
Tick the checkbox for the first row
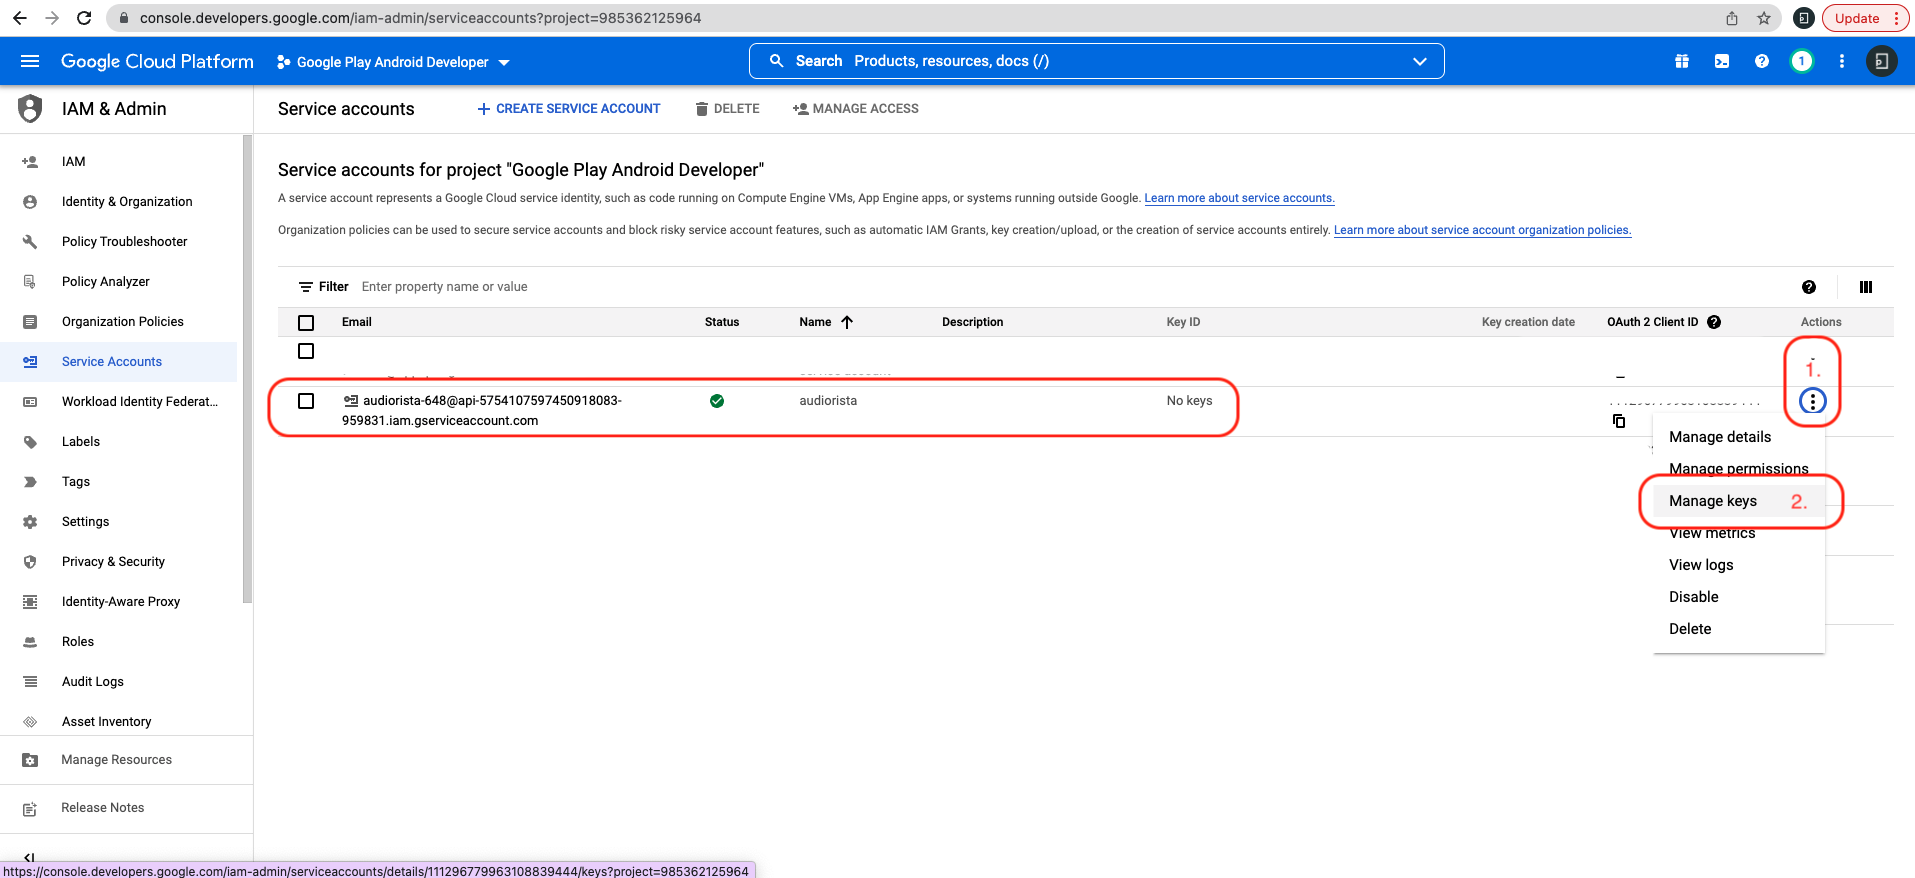pos(306,351)
